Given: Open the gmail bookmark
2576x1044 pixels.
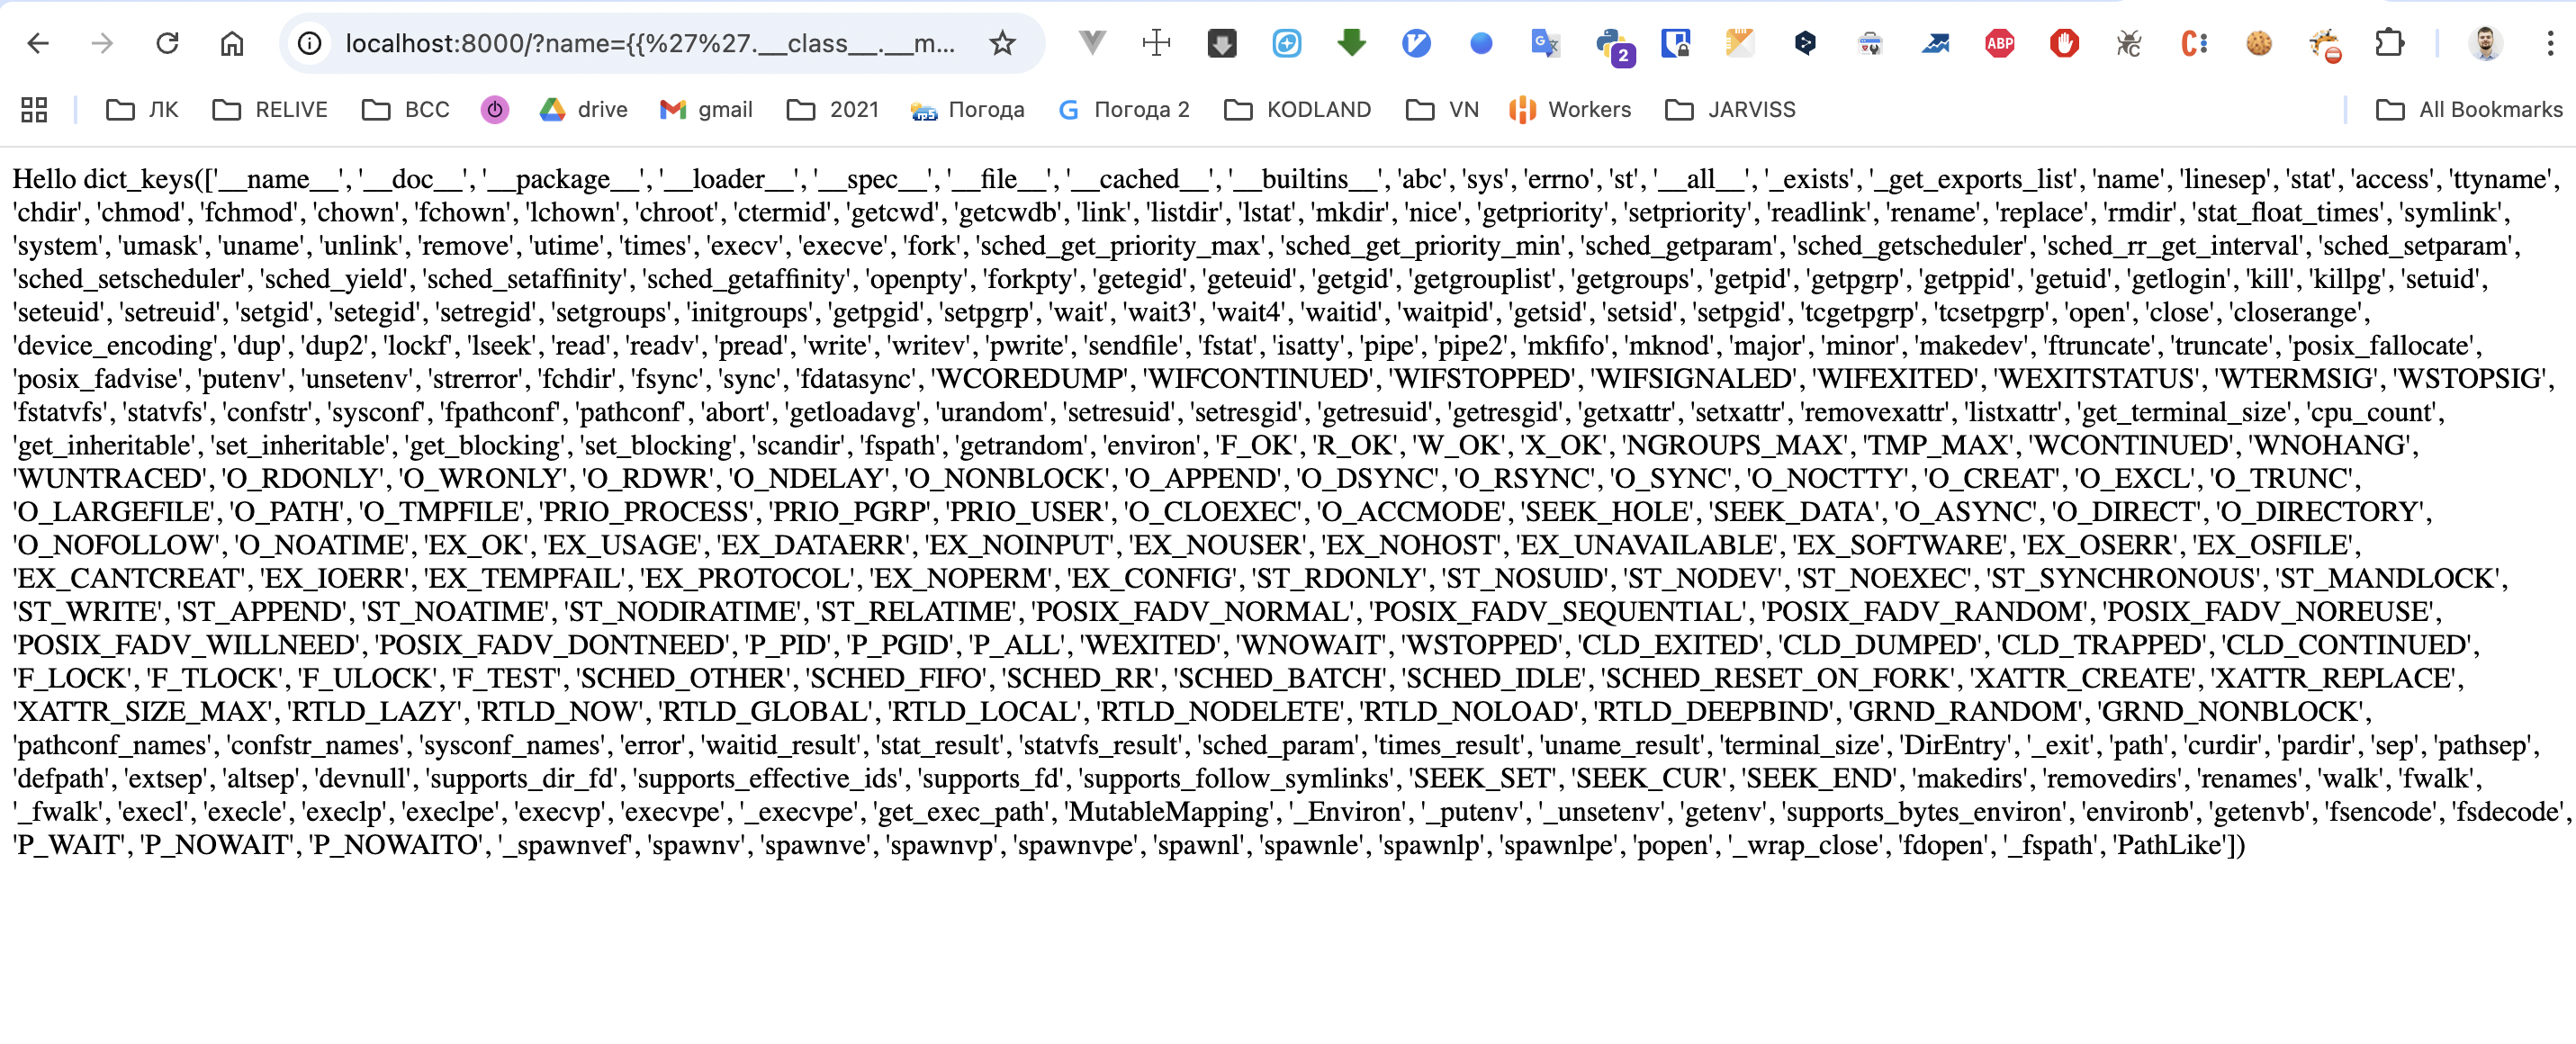Looking at the screenshot, I should [707, 110].
